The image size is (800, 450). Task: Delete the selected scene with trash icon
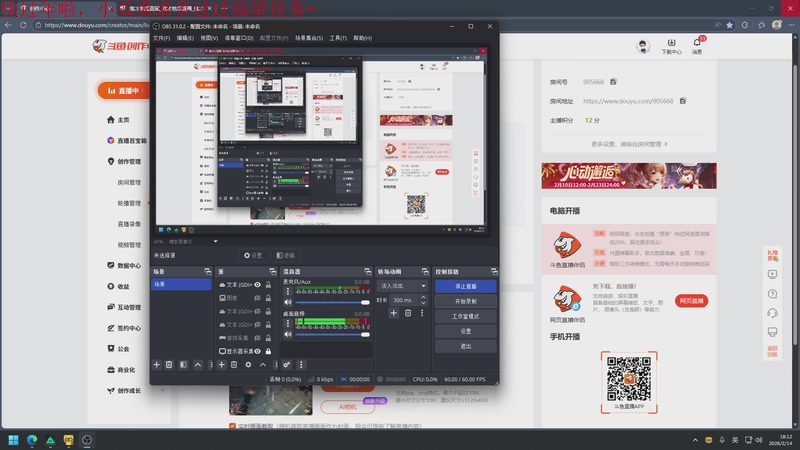pos(169,365)
